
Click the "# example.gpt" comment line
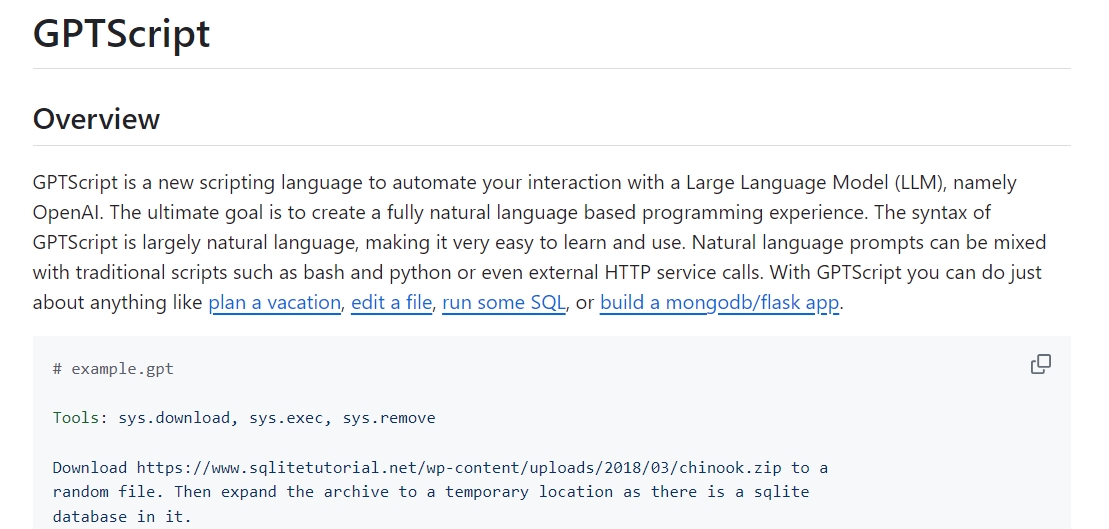(113, 369)
